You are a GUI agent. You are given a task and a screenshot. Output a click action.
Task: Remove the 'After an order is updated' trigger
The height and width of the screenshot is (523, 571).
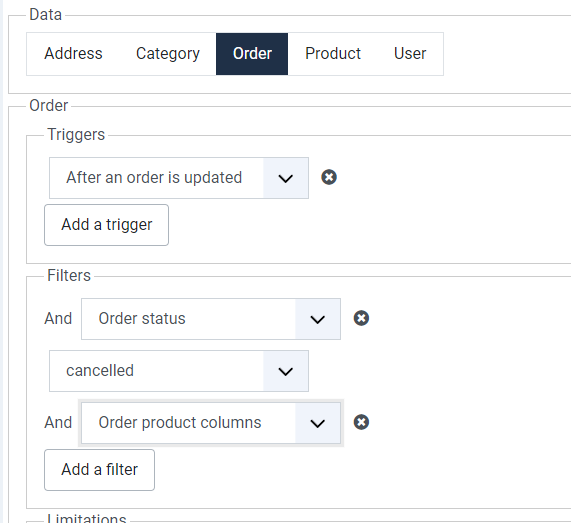pyautogui.click(x=329, y=177)
